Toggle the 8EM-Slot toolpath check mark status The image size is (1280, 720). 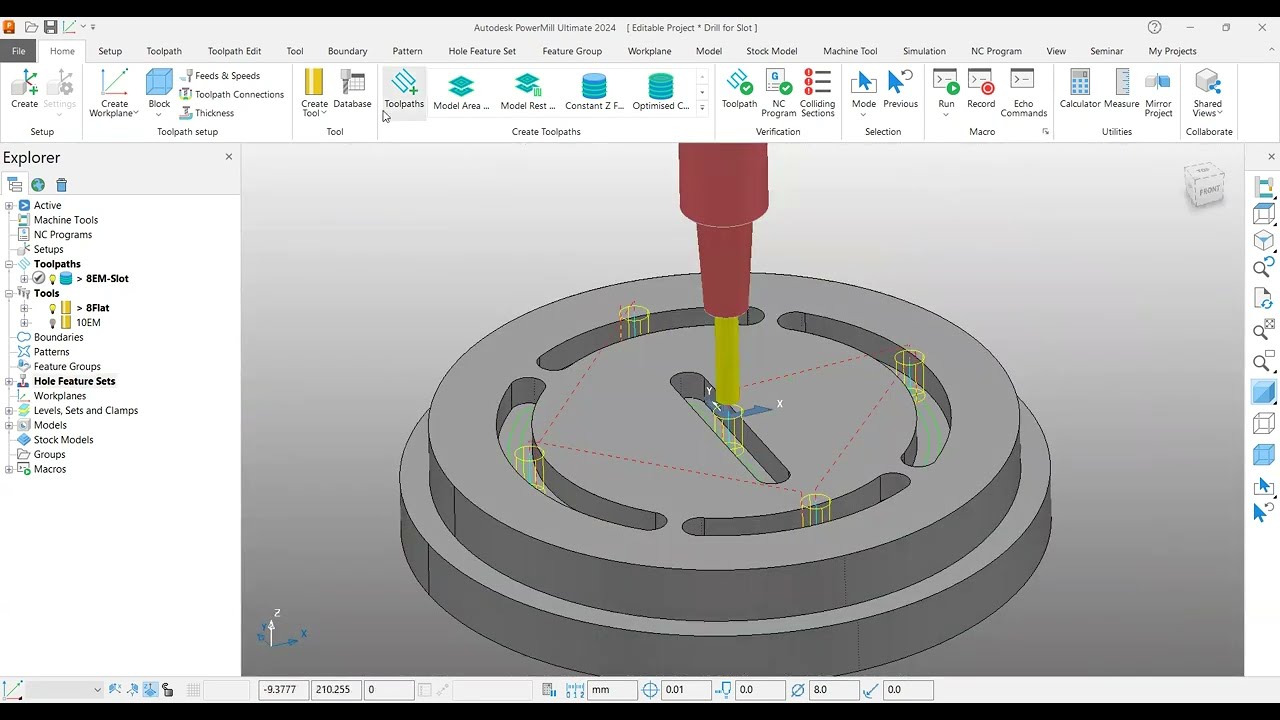39,279
